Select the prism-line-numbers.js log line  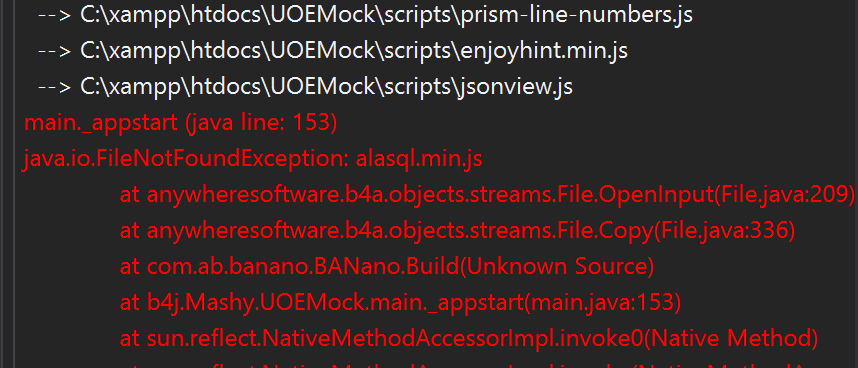point(365,15)
